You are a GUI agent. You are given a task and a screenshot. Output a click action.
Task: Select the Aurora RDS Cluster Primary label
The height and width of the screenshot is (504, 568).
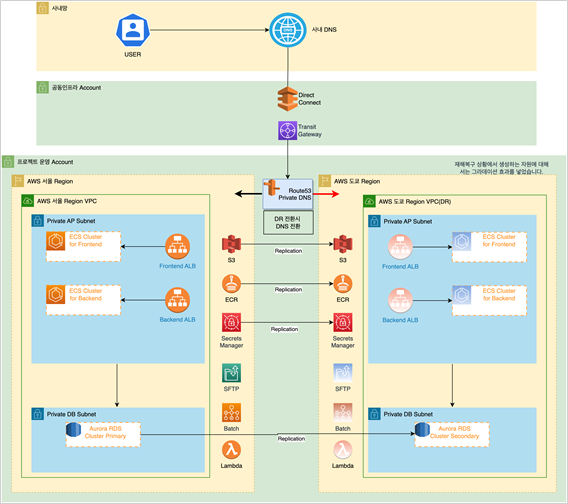coord(105,432)
